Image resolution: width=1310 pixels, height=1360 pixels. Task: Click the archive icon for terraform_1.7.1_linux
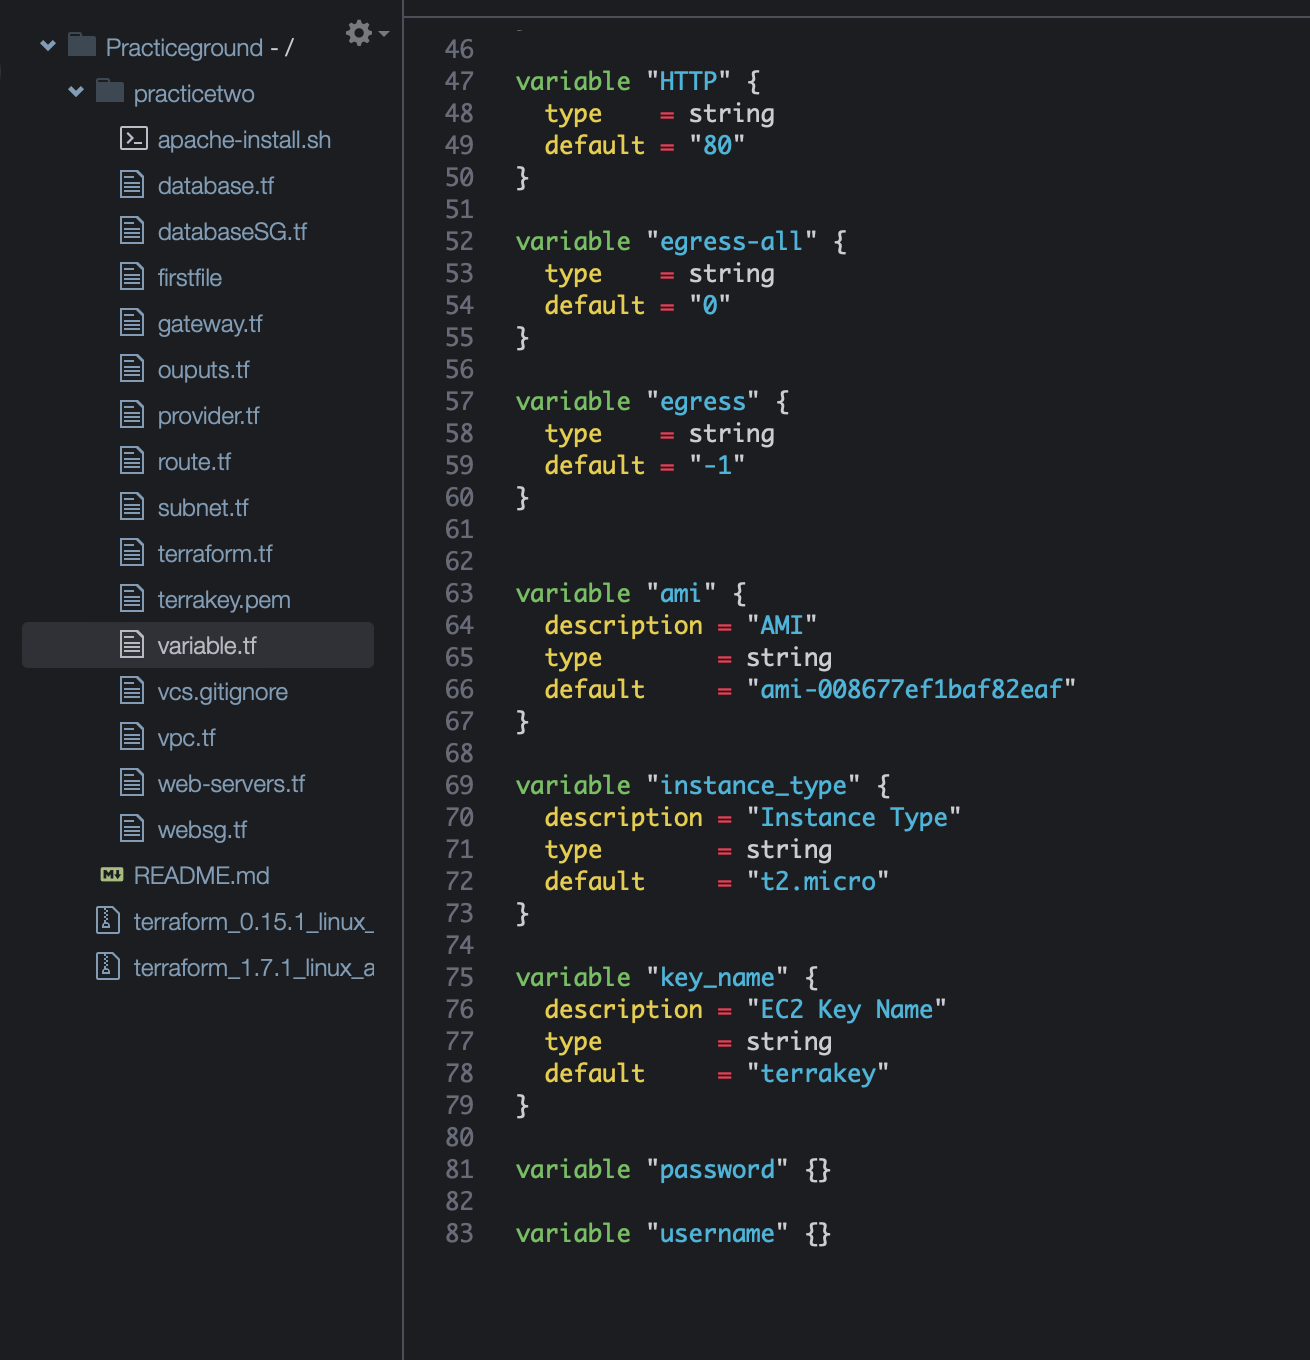(106, 967)
